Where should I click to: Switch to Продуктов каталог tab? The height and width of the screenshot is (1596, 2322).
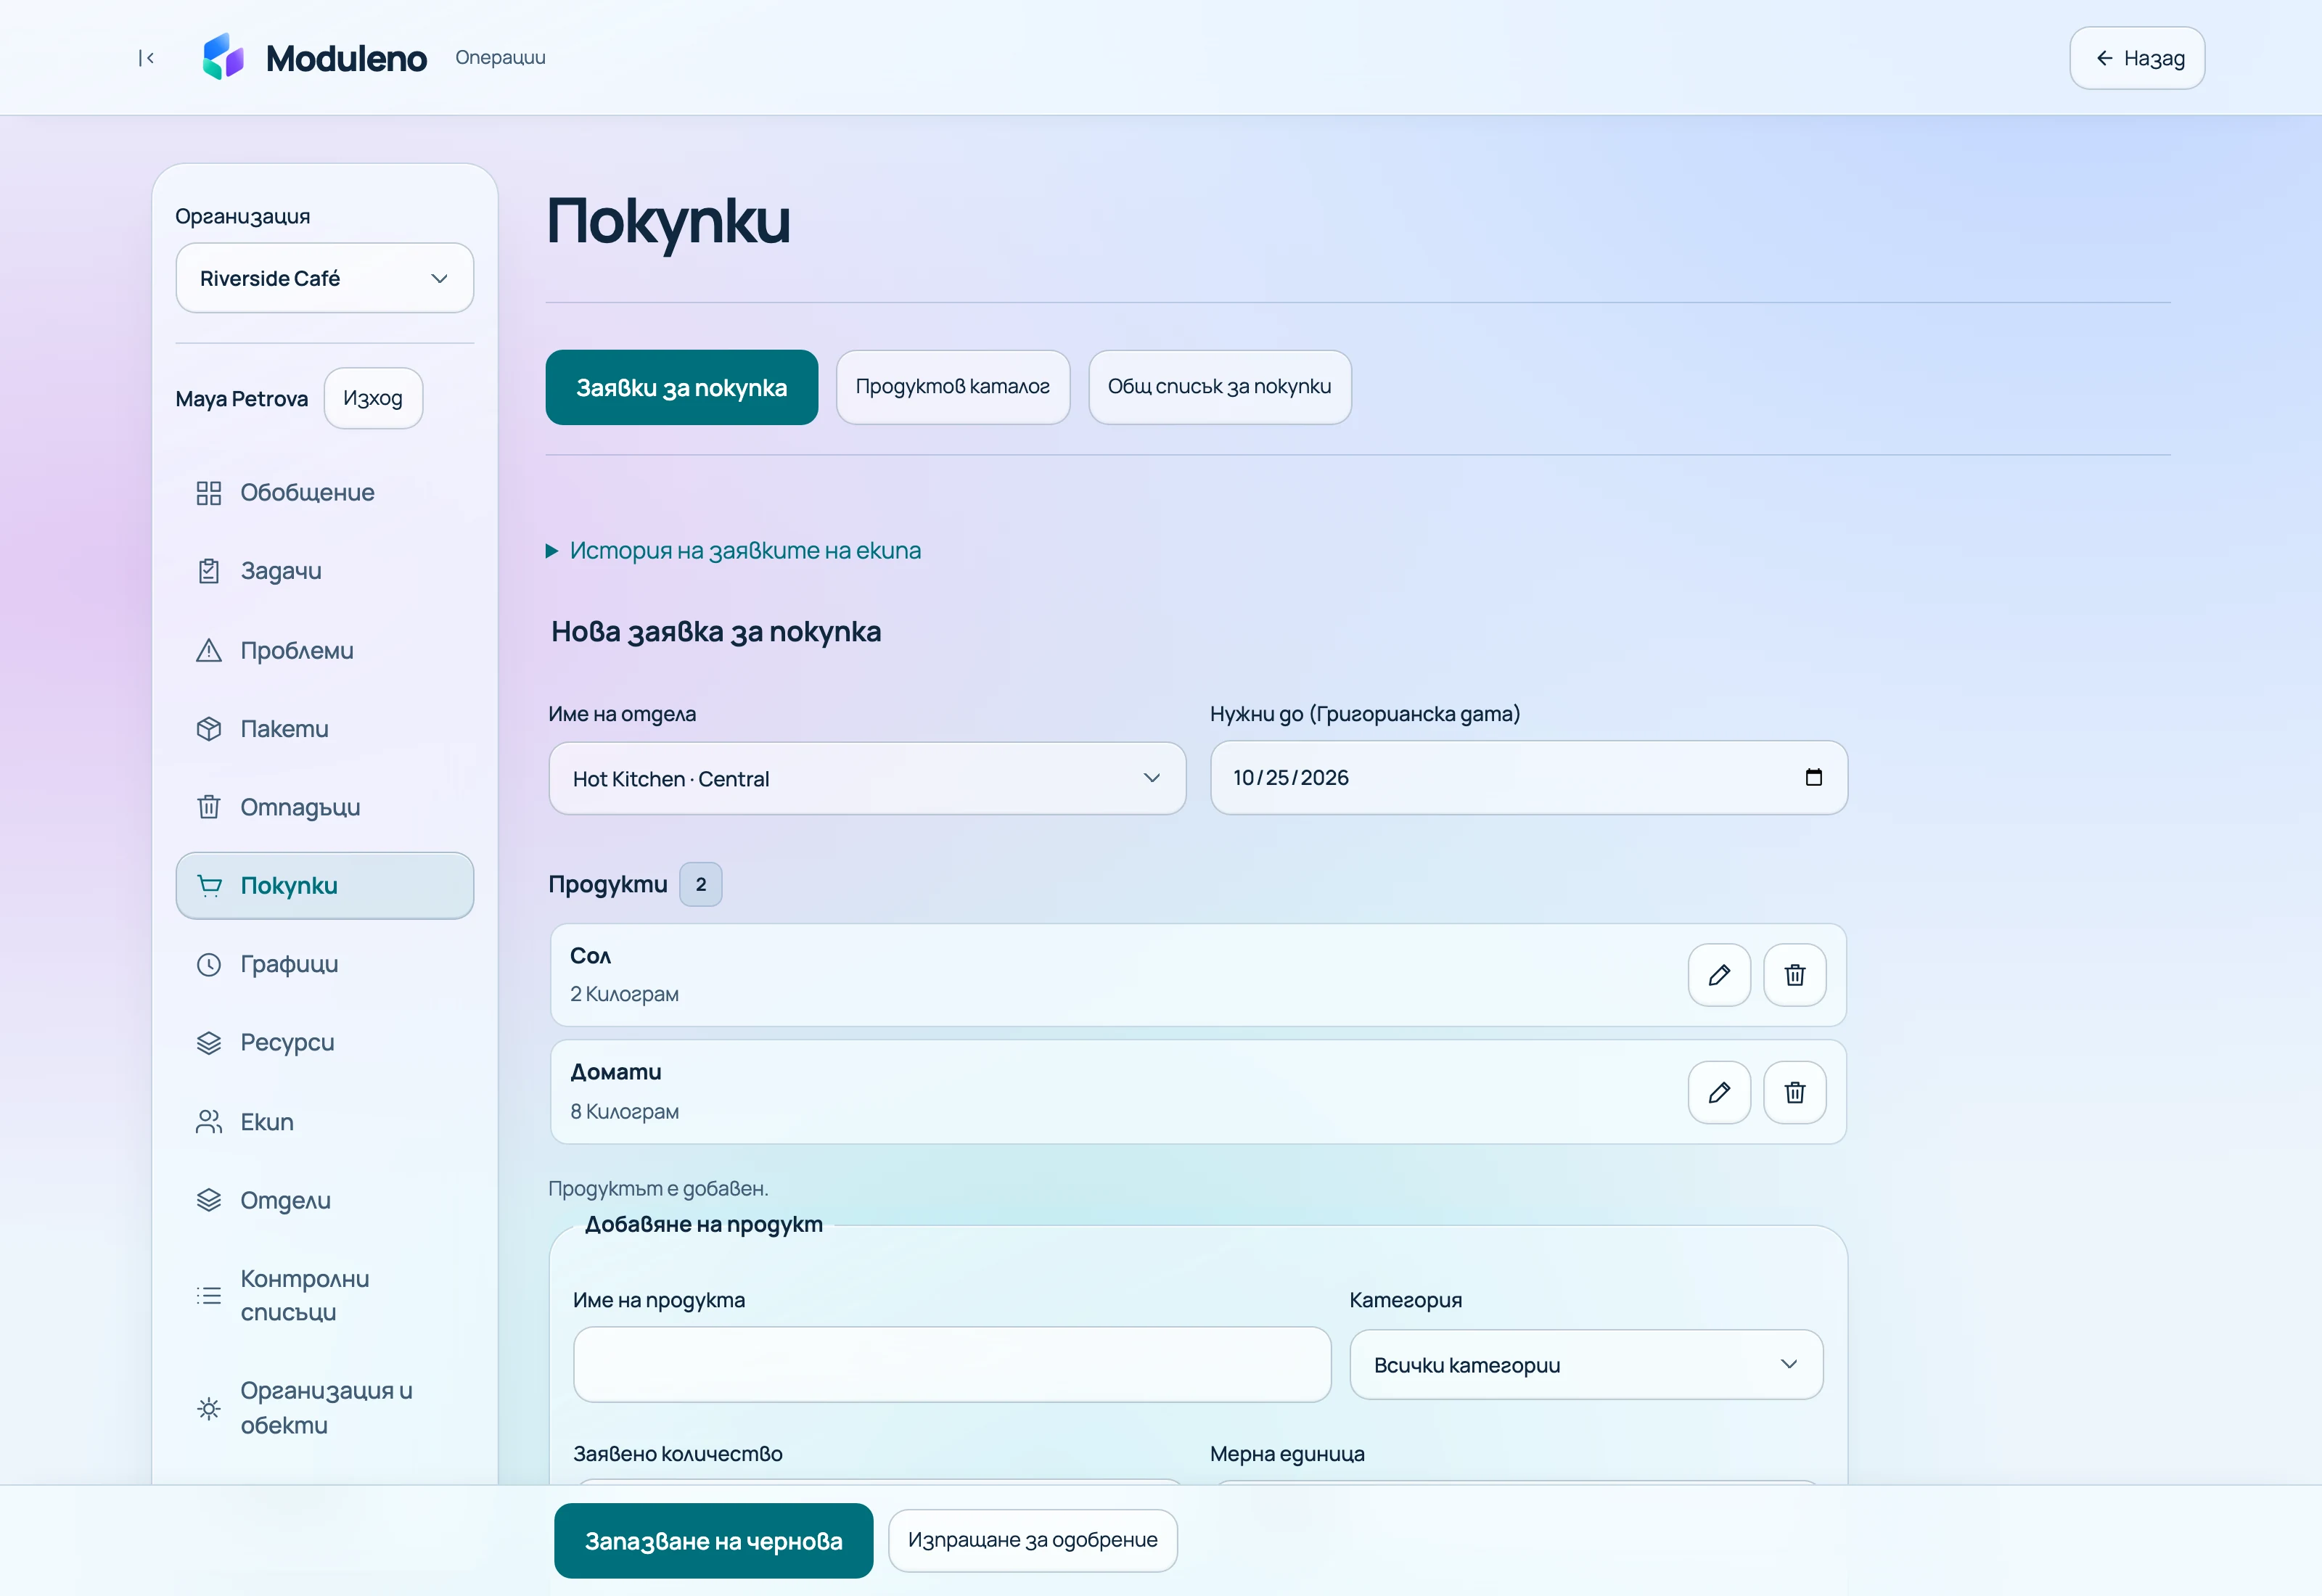pos(952,387)
